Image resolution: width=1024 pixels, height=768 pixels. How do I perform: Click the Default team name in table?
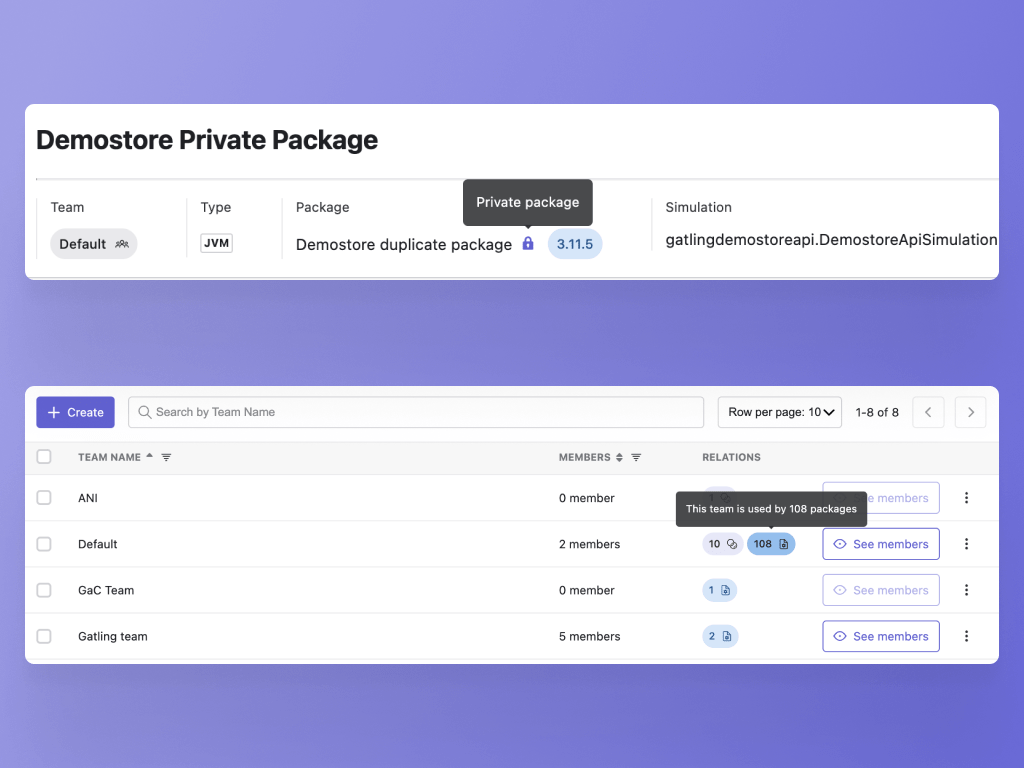pyautogui.click(x=97, y=544)
